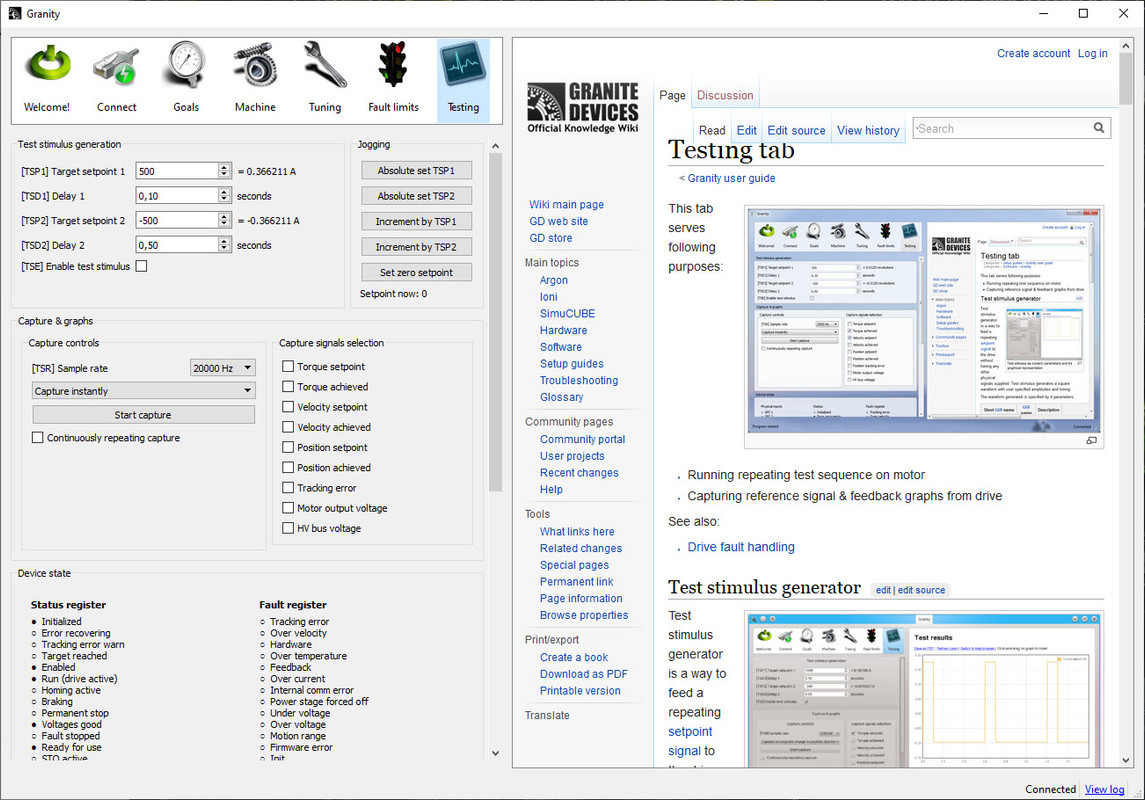The image size is (1145, 800).
Task: Click the Test stimulus generator edit source link
Action: point(921,590)
